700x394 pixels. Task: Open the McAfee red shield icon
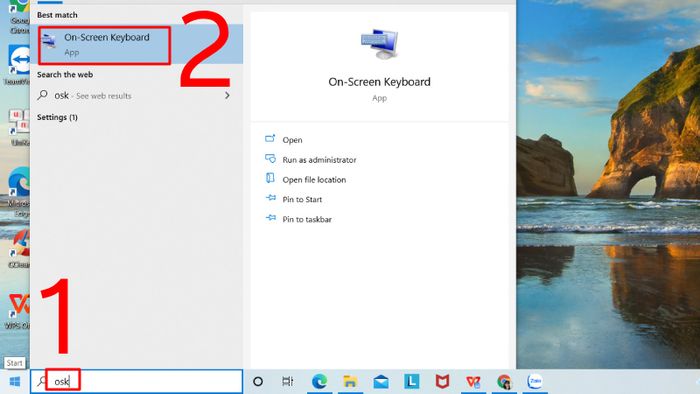pyautogui.click(x=442, y=382)
